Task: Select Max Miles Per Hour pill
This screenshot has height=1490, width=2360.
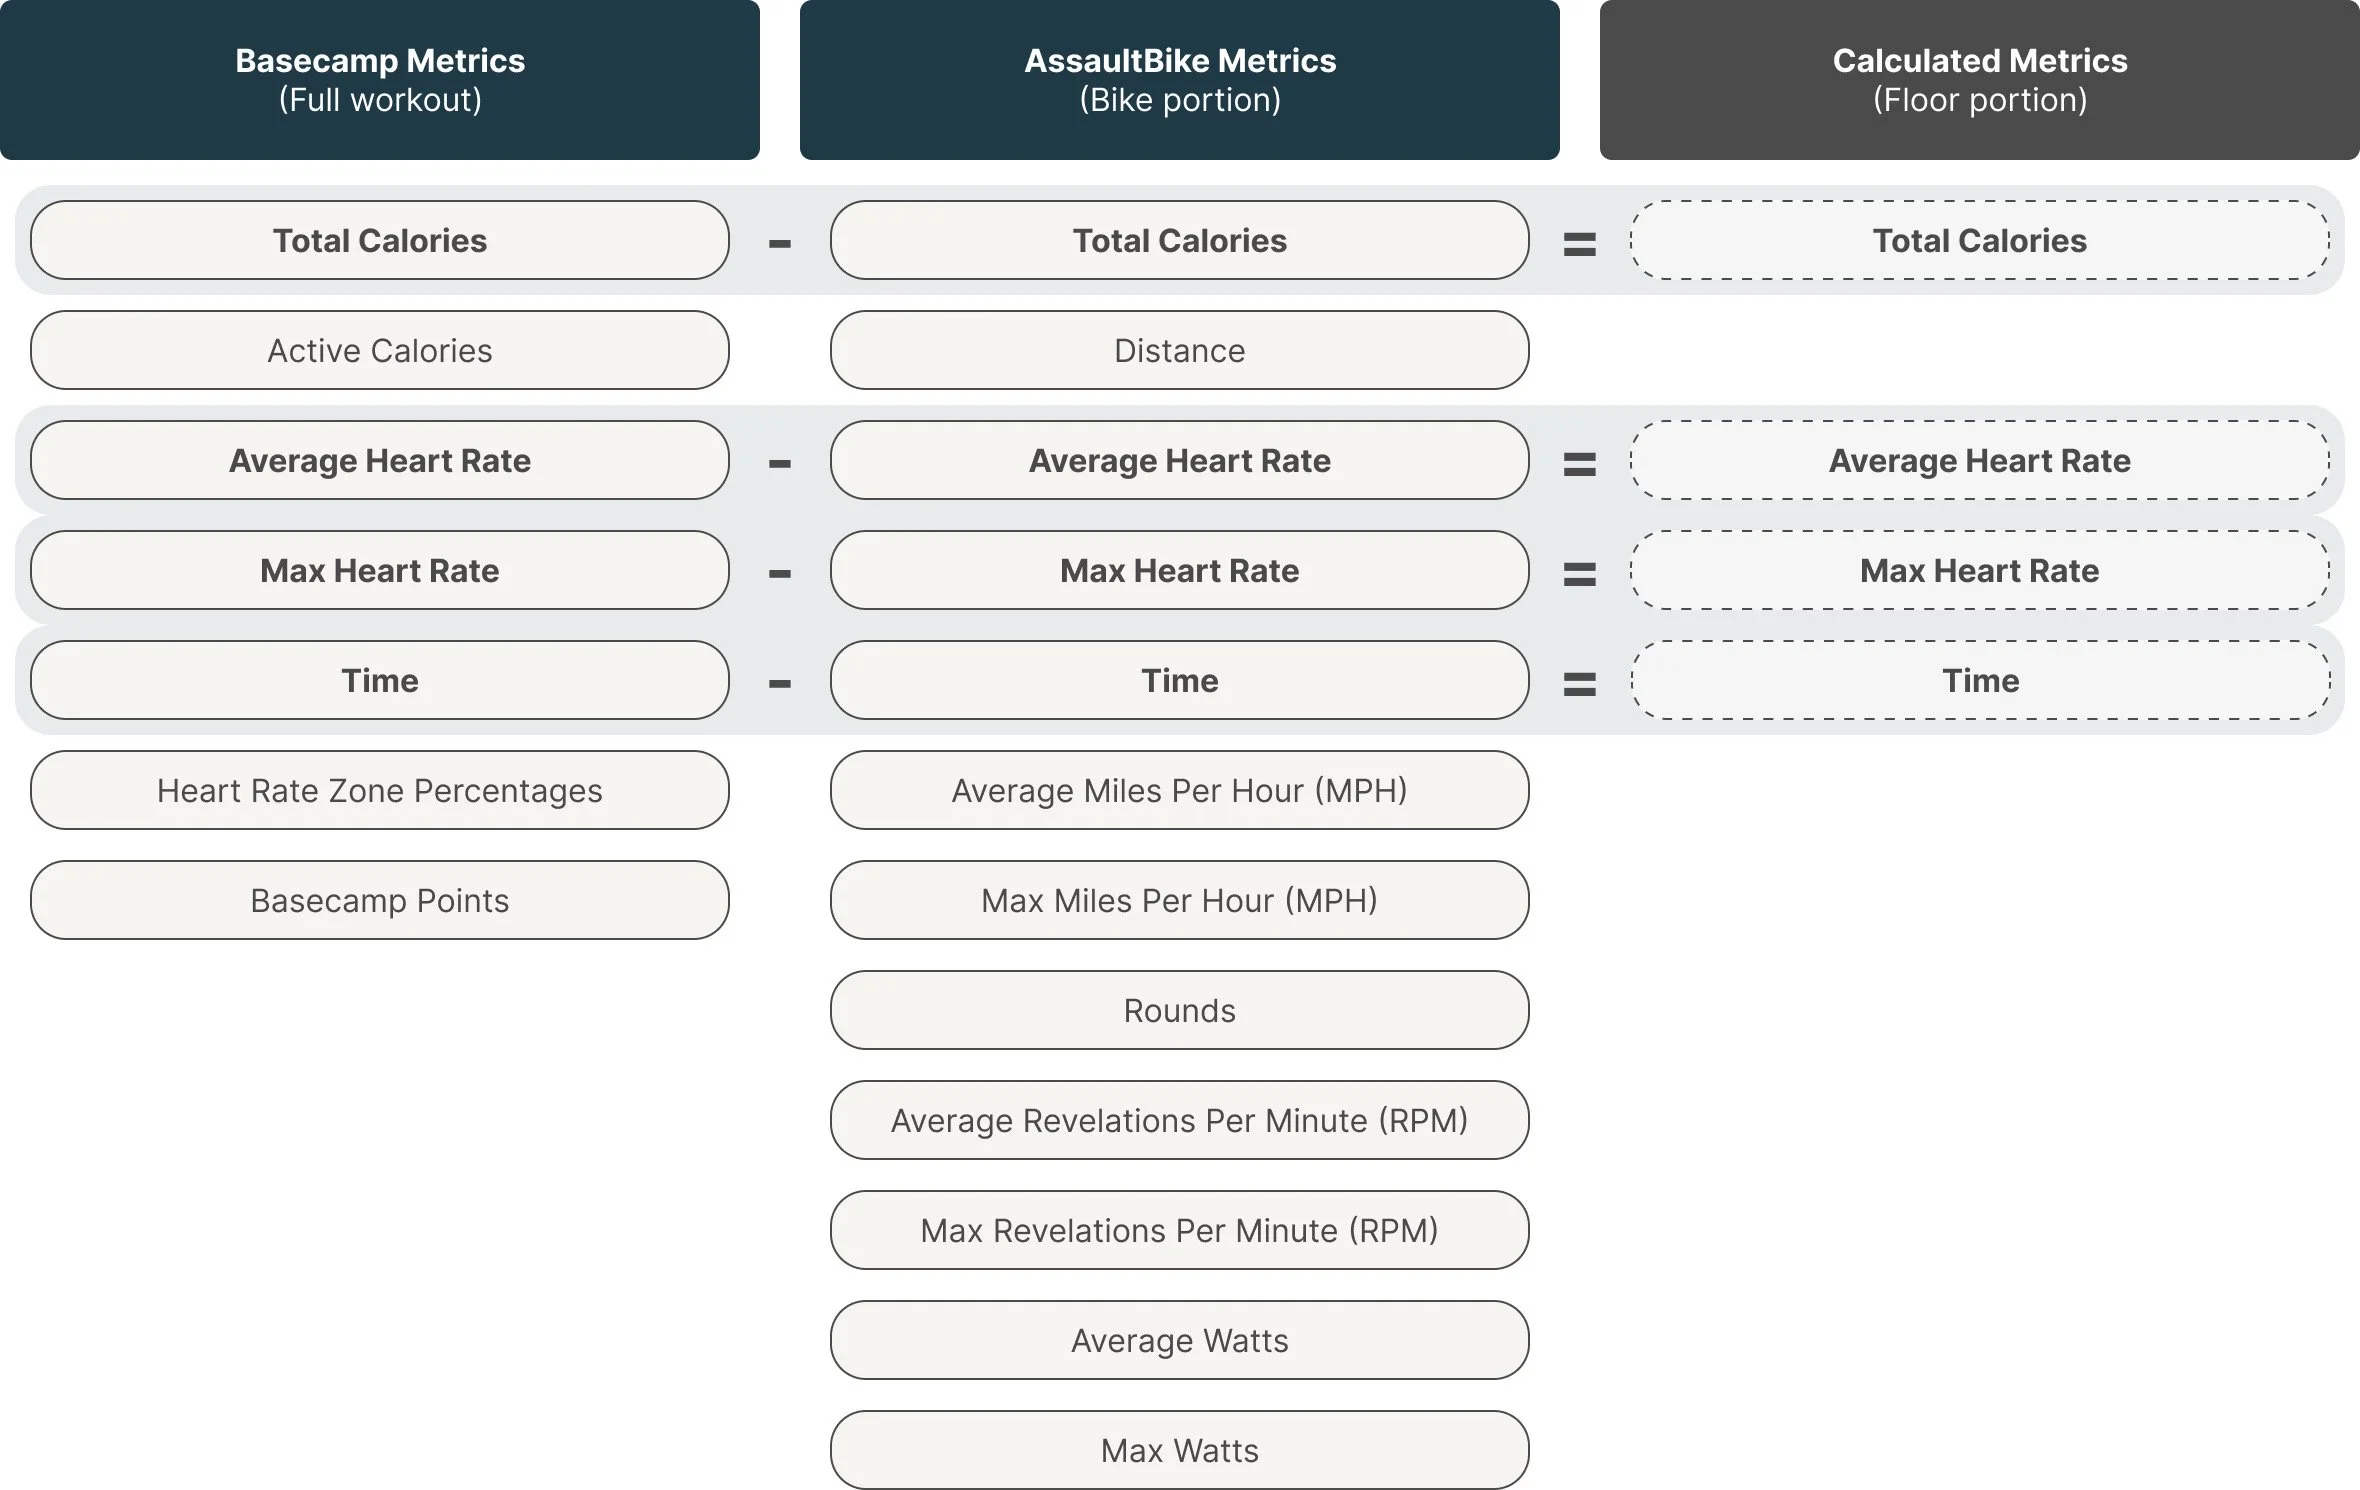Action: click(1180, 900)
